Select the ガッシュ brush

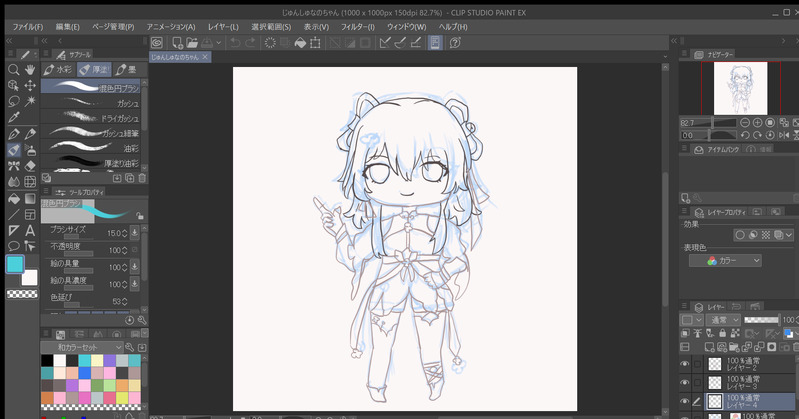coord(91,103)
